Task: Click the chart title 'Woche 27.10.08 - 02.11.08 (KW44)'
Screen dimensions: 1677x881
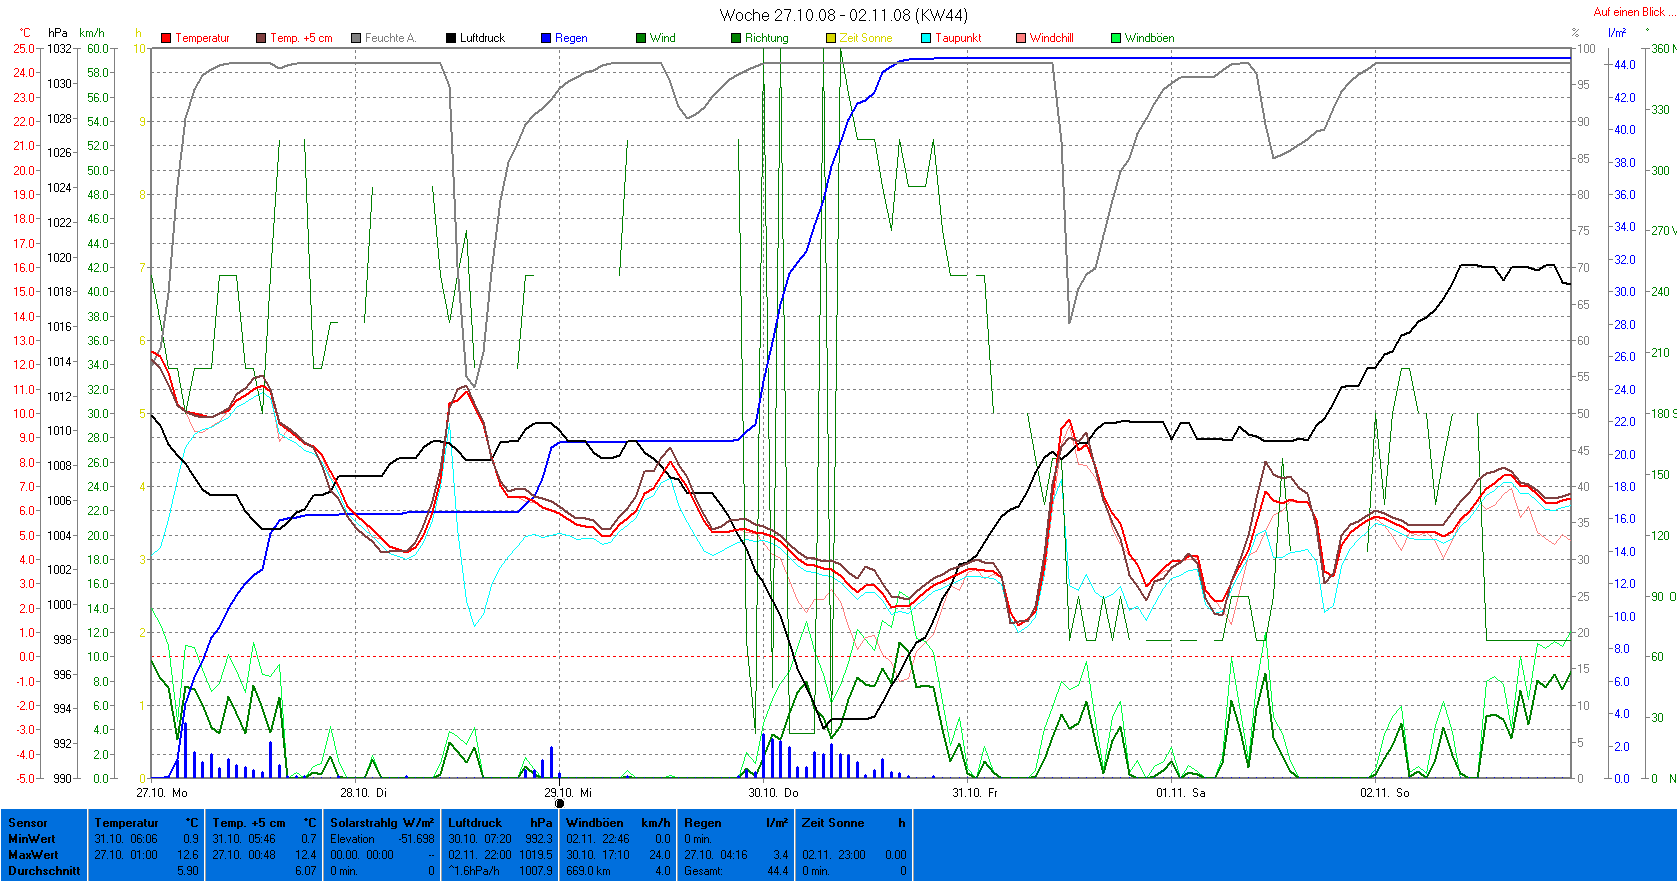Action: coord(843,15)
